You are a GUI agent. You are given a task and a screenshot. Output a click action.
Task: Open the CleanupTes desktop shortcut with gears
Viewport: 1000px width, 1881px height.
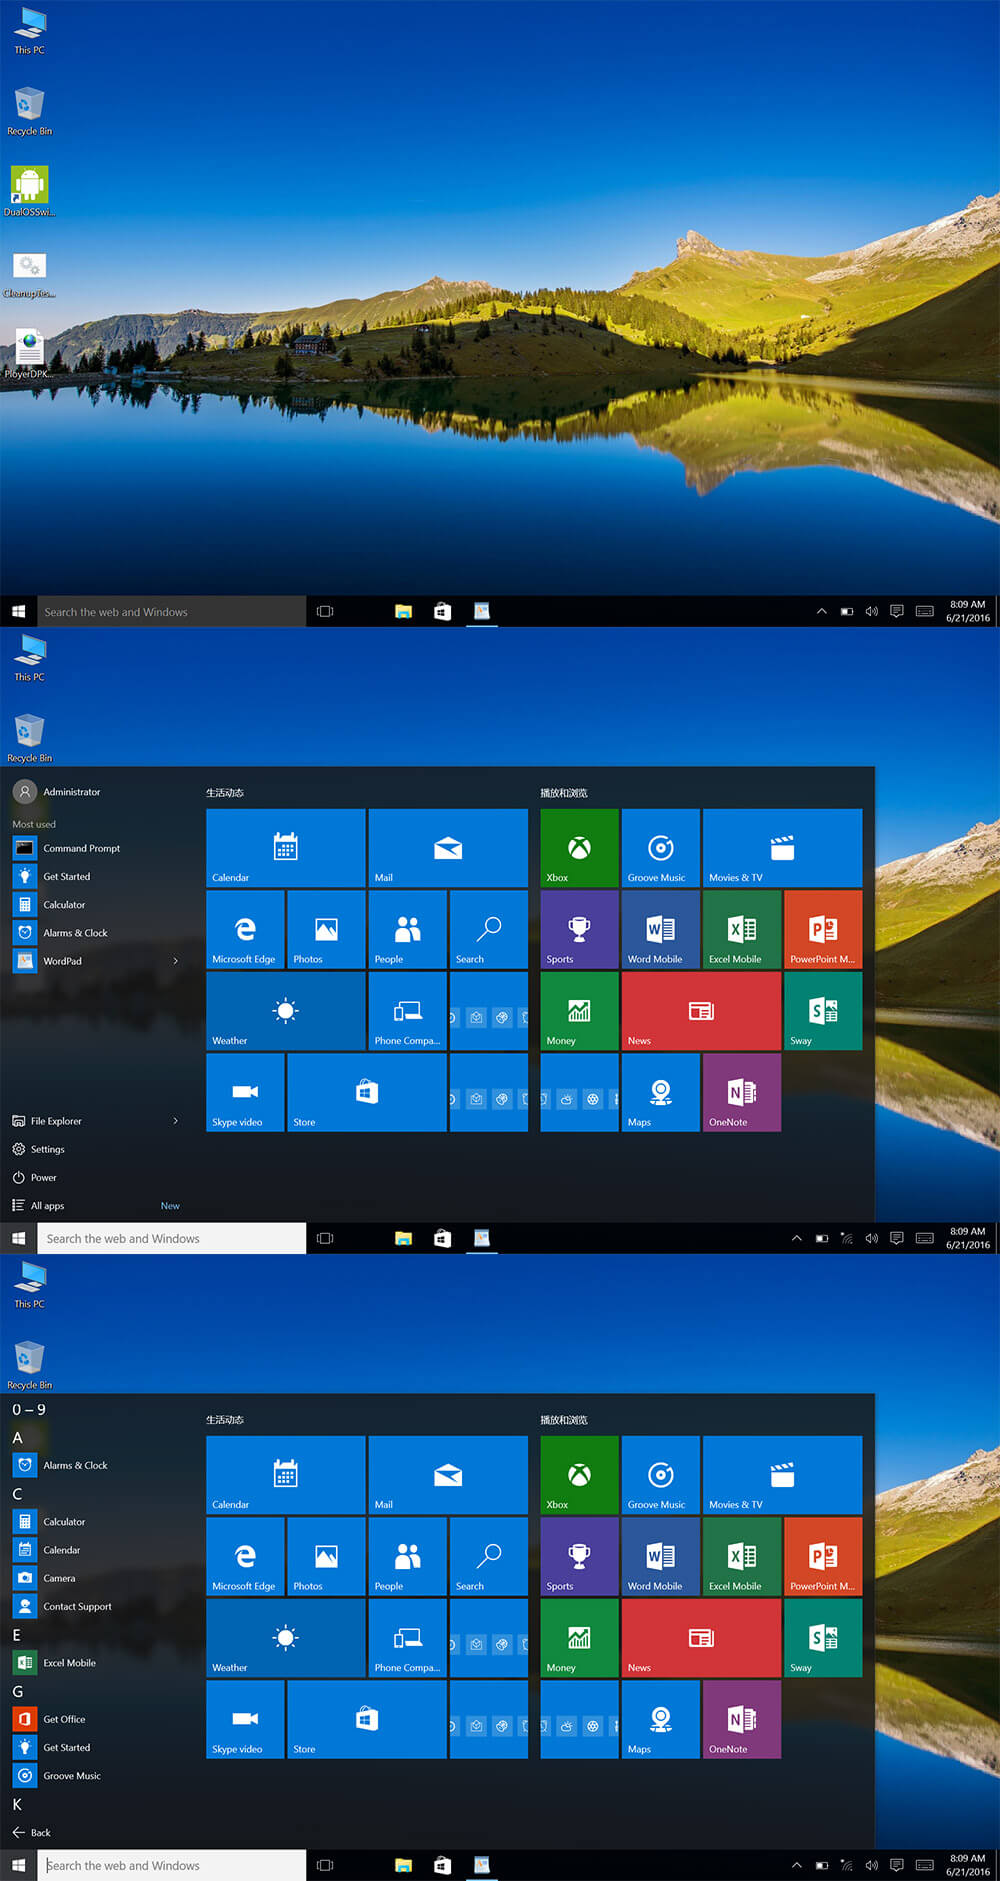point(29,272)
